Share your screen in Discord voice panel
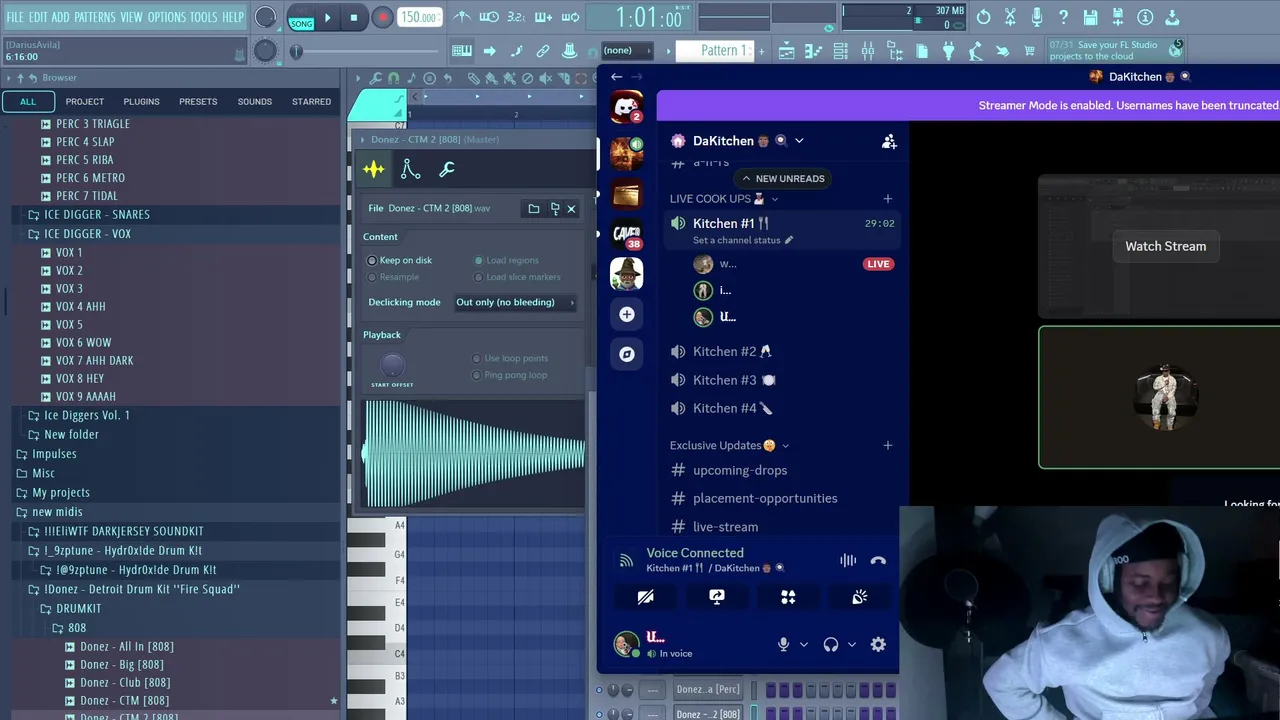The image size is (1280, 720). click(717, 597)
